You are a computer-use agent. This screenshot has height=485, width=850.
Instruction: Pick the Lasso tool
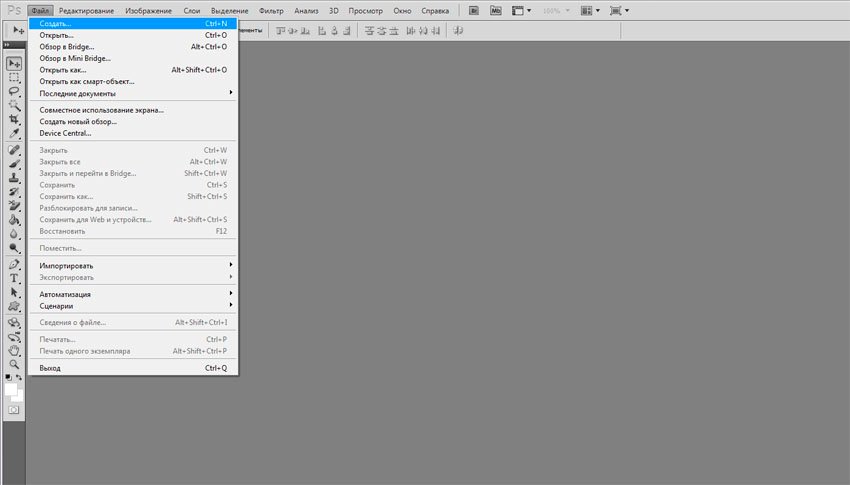(14, 91)
